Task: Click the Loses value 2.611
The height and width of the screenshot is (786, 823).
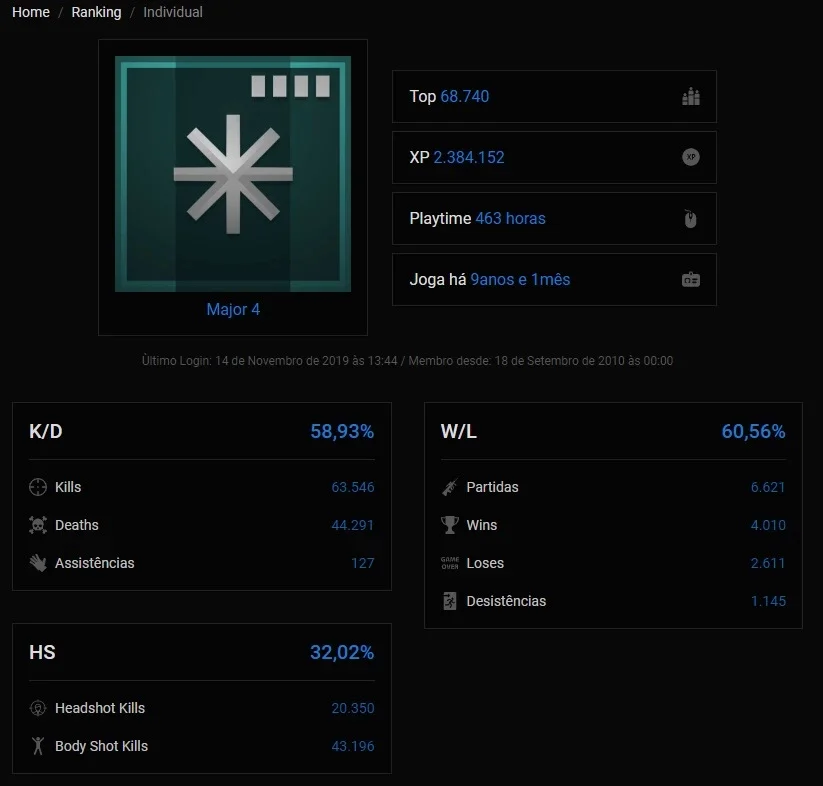Action: click(x=768, y=563)
